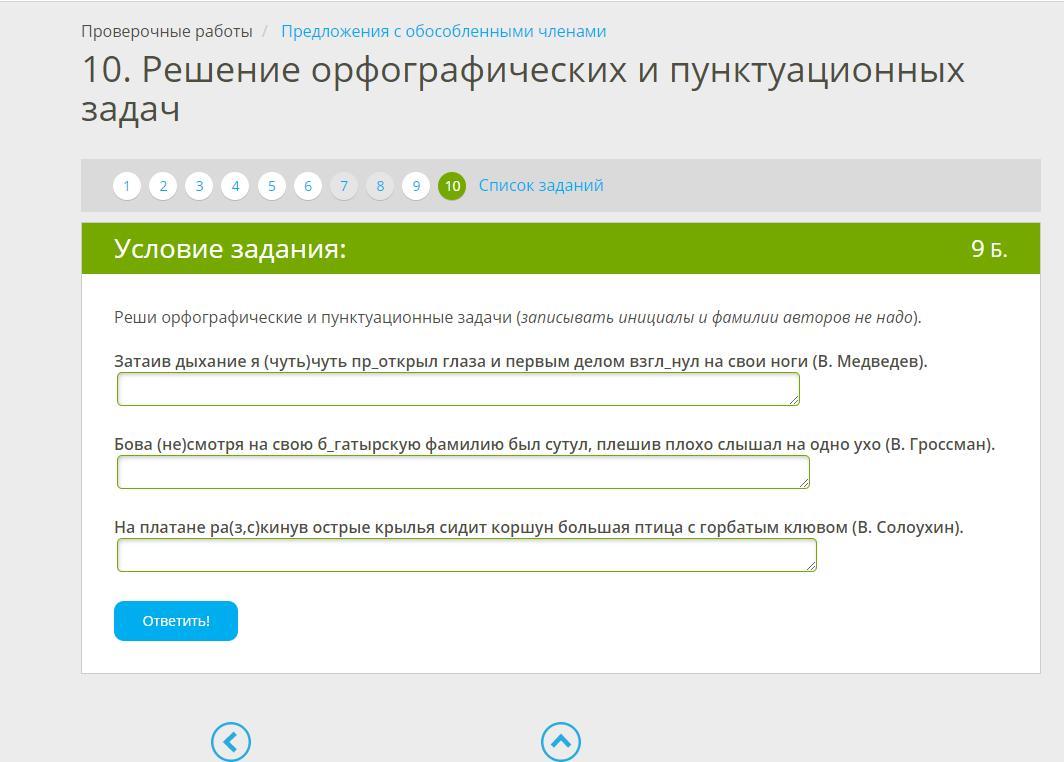Go to task number 8

380,186
